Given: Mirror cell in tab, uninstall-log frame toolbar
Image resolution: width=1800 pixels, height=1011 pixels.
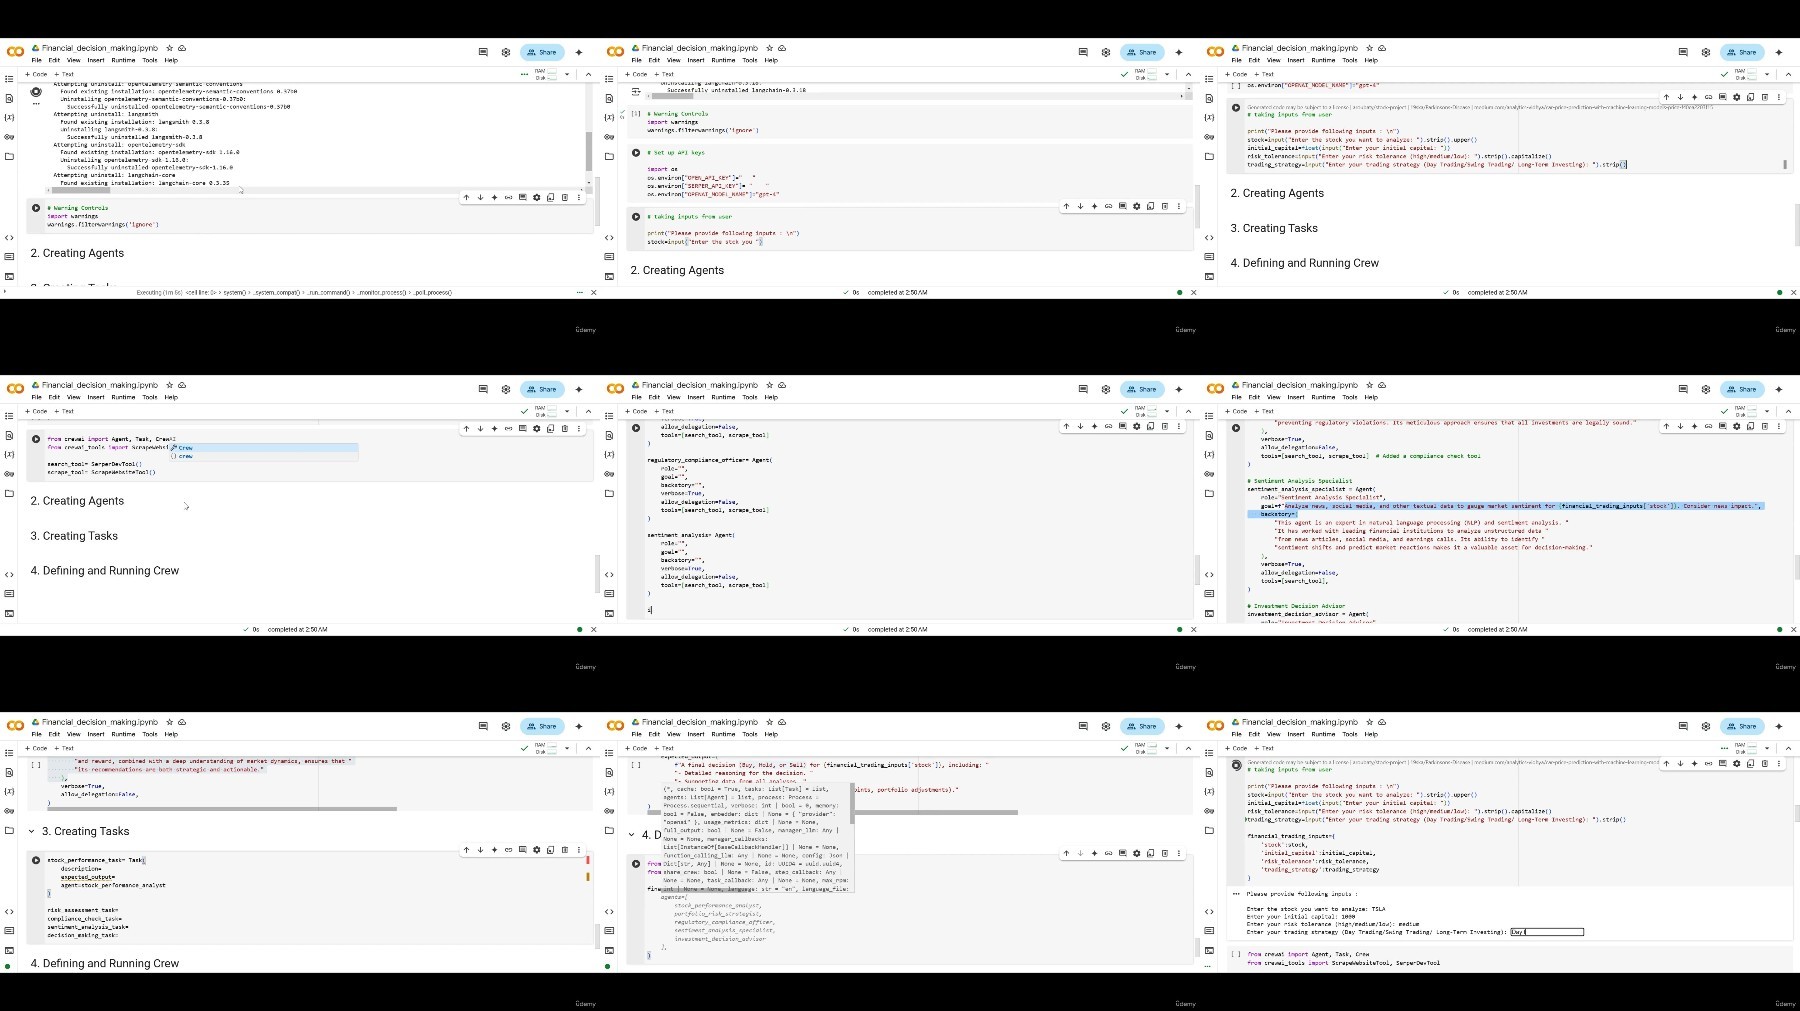Looking at the screenshot, I should (x=550, y=197).
